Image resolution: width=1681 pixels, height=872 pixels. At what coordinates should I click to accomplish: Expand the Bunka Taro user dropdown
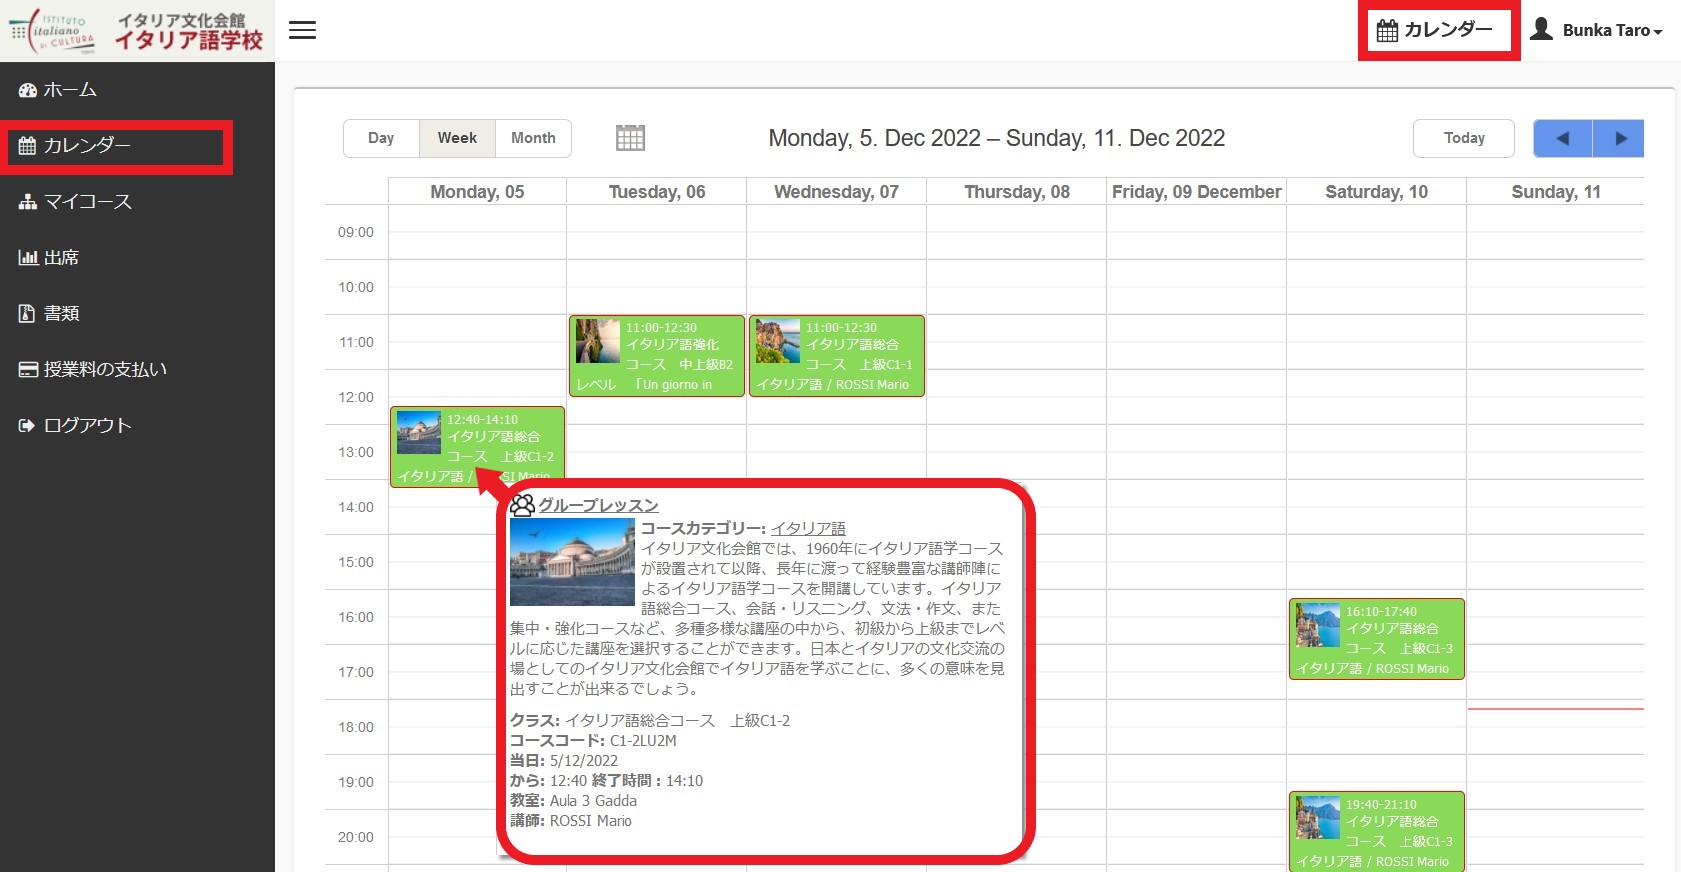click(x=1612, y=30)
